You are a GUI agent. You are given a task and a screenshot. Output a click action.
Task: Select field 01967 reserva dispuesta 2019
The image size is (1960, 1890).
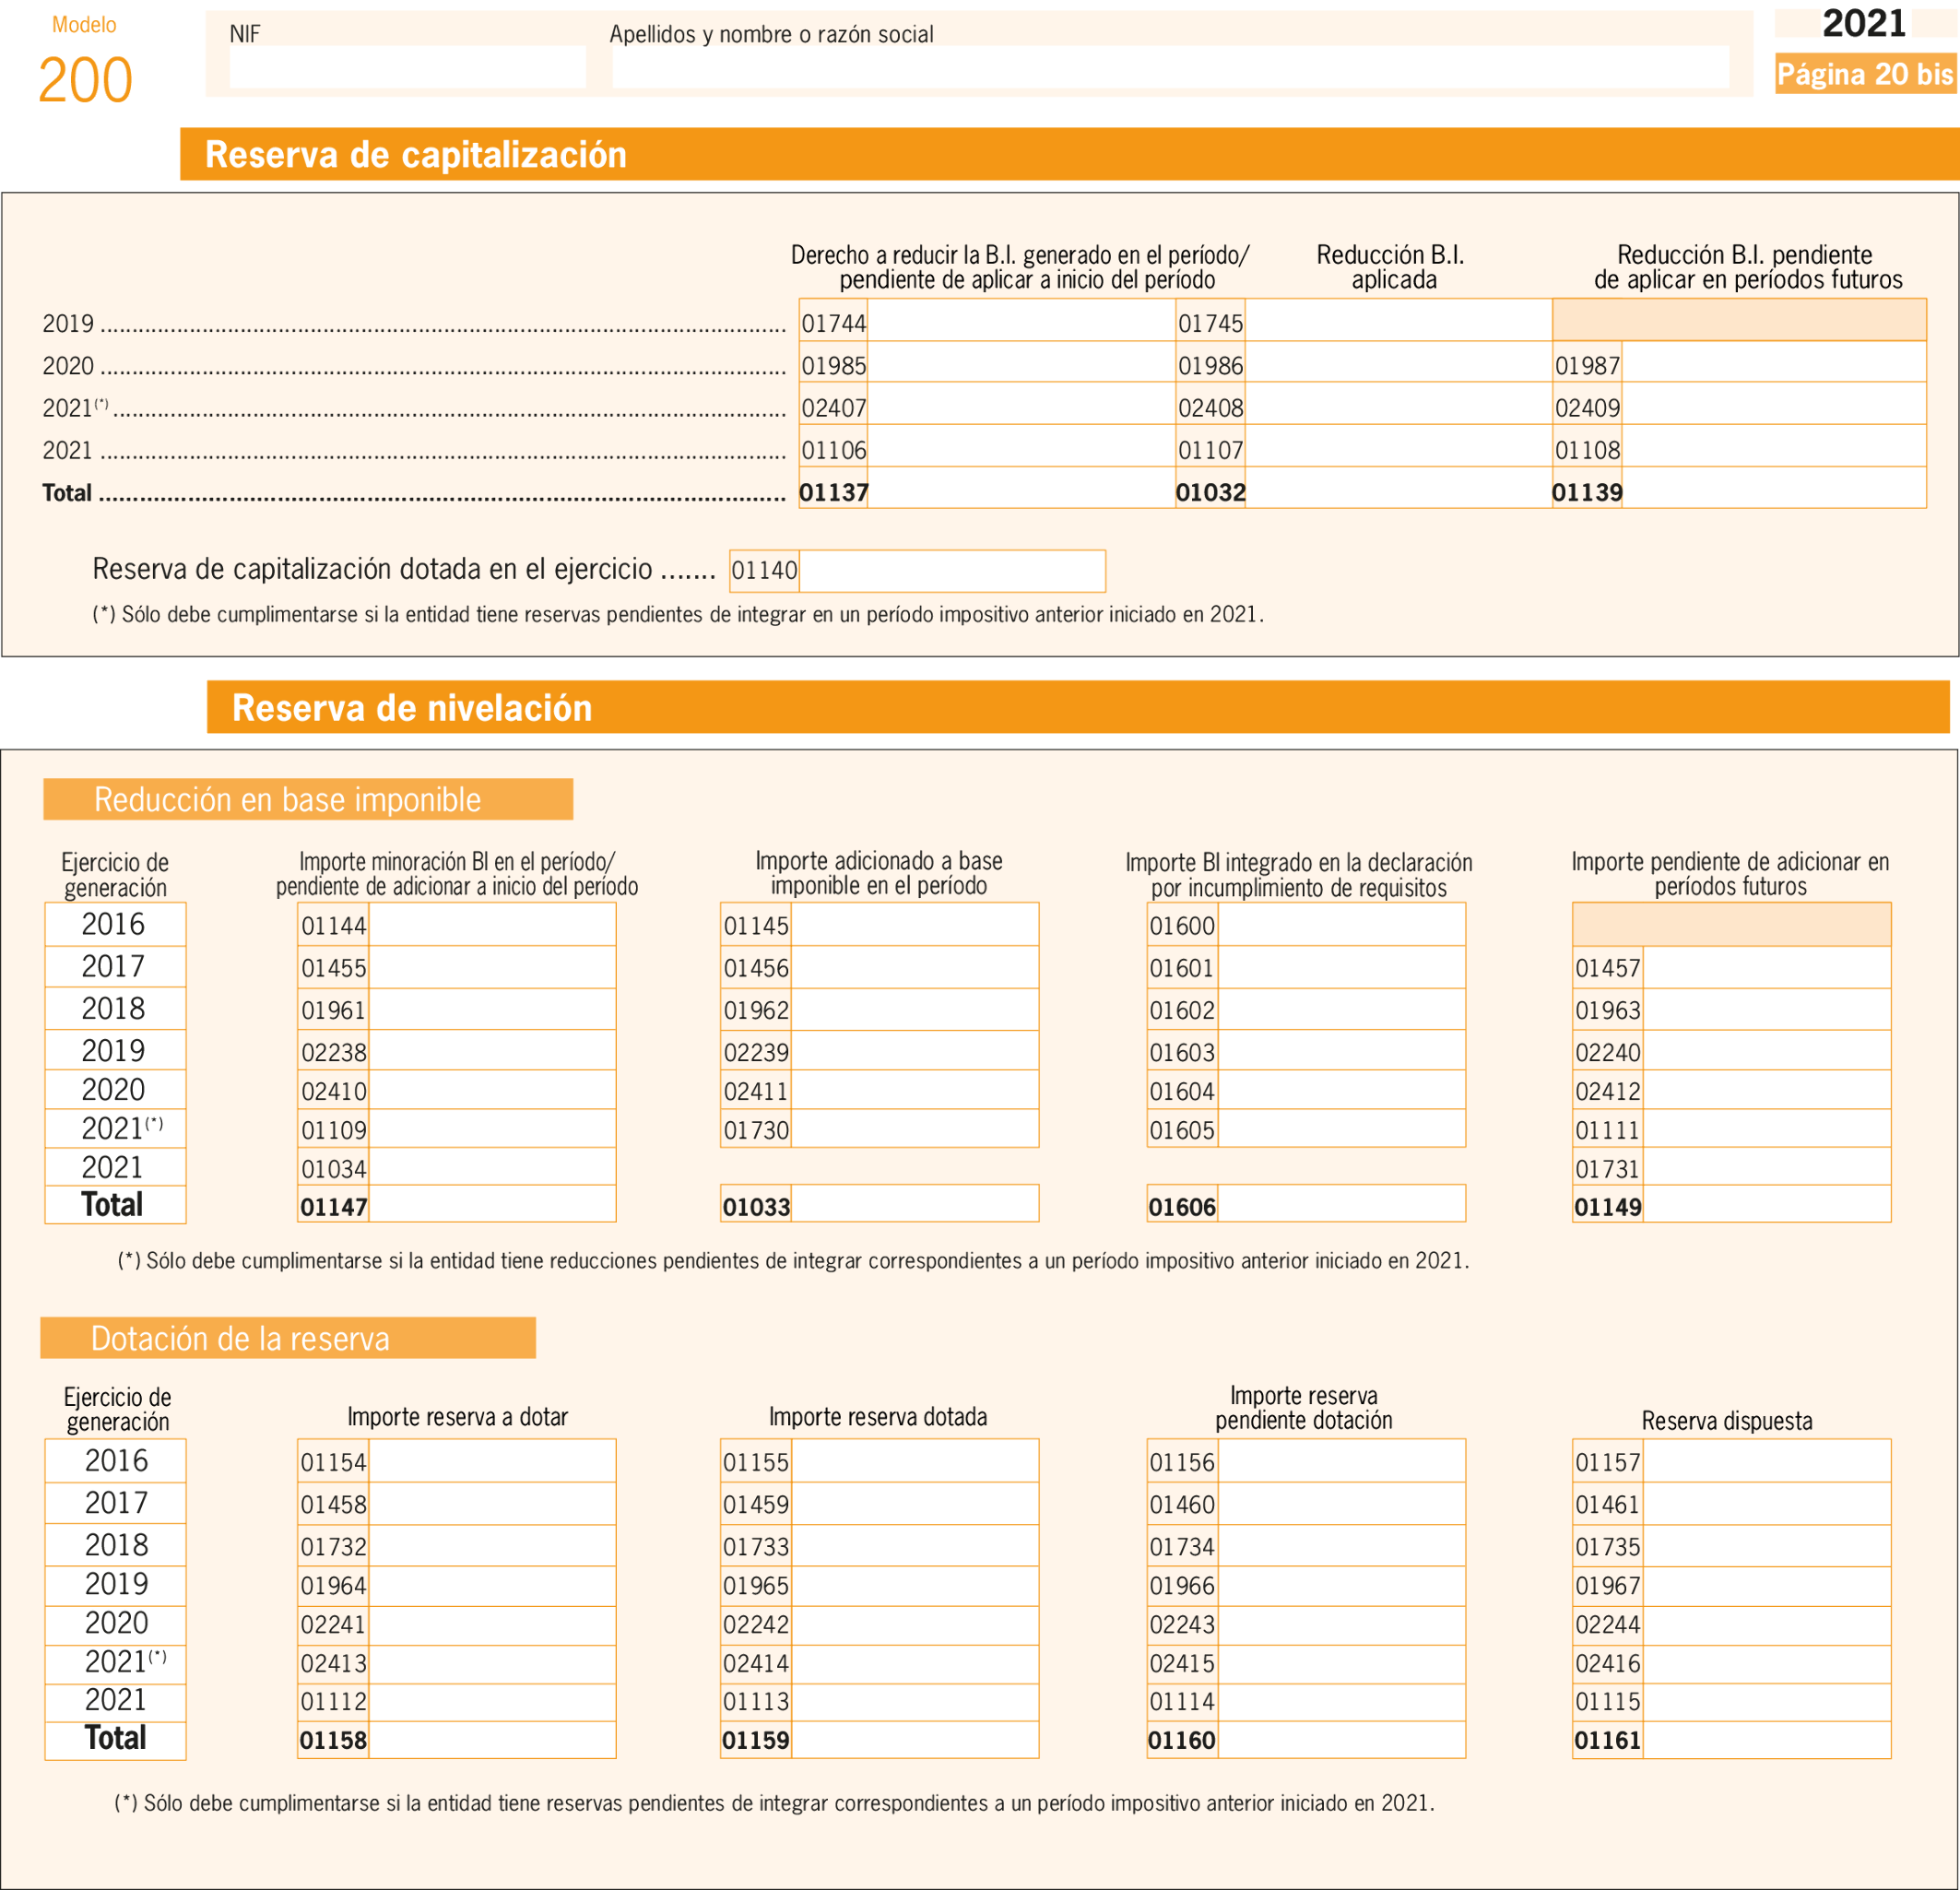1767,1586
